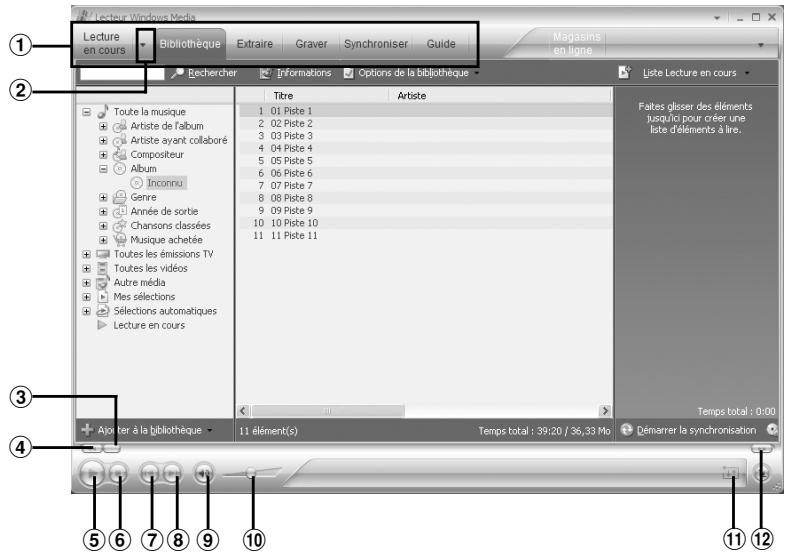Expand the Genre node

103,197
